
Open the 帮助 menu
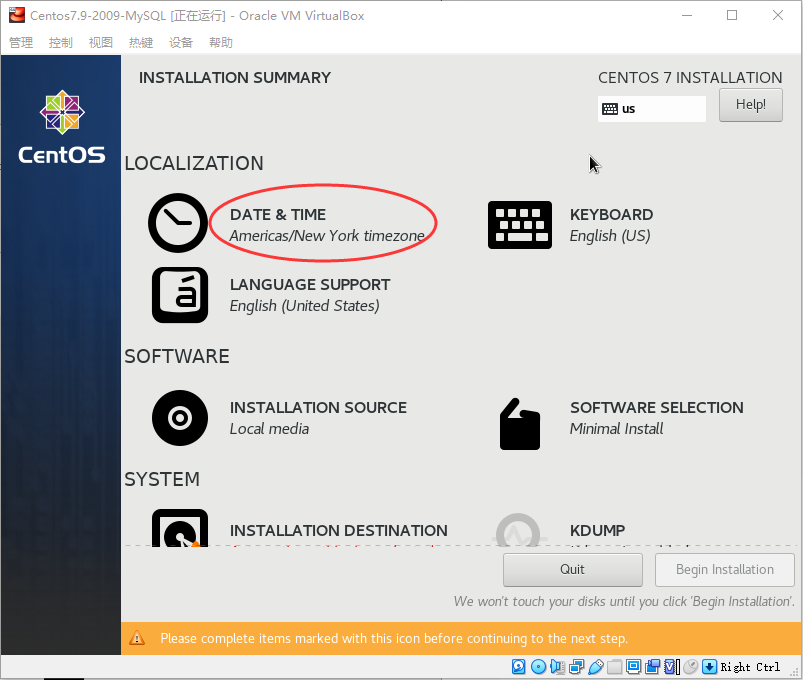coord(221,42)
